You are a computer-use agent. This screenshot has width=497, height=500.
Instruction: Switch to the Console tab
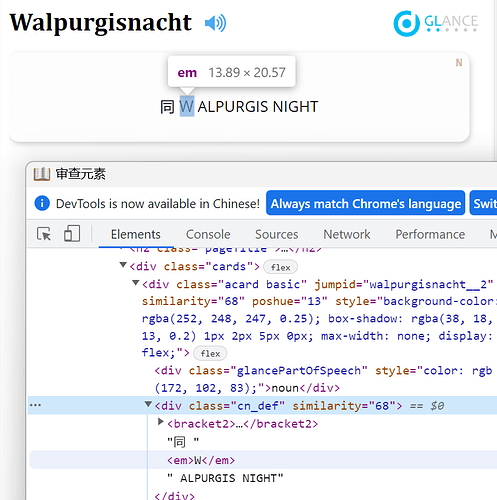[208, 234]
